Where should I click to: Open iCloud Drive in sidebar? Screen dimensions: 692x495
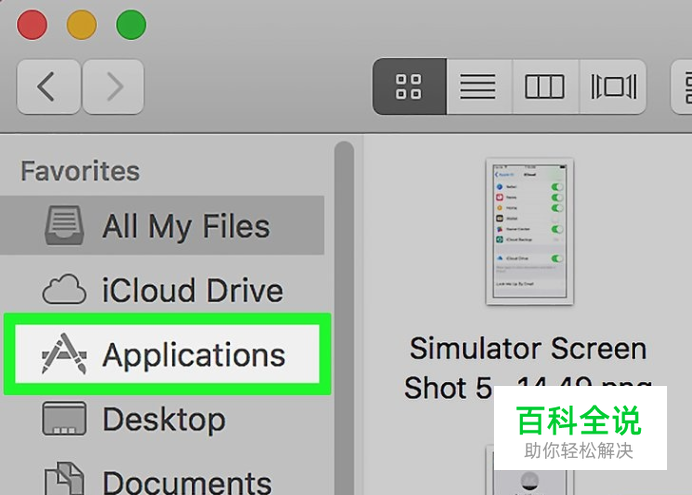162,290
